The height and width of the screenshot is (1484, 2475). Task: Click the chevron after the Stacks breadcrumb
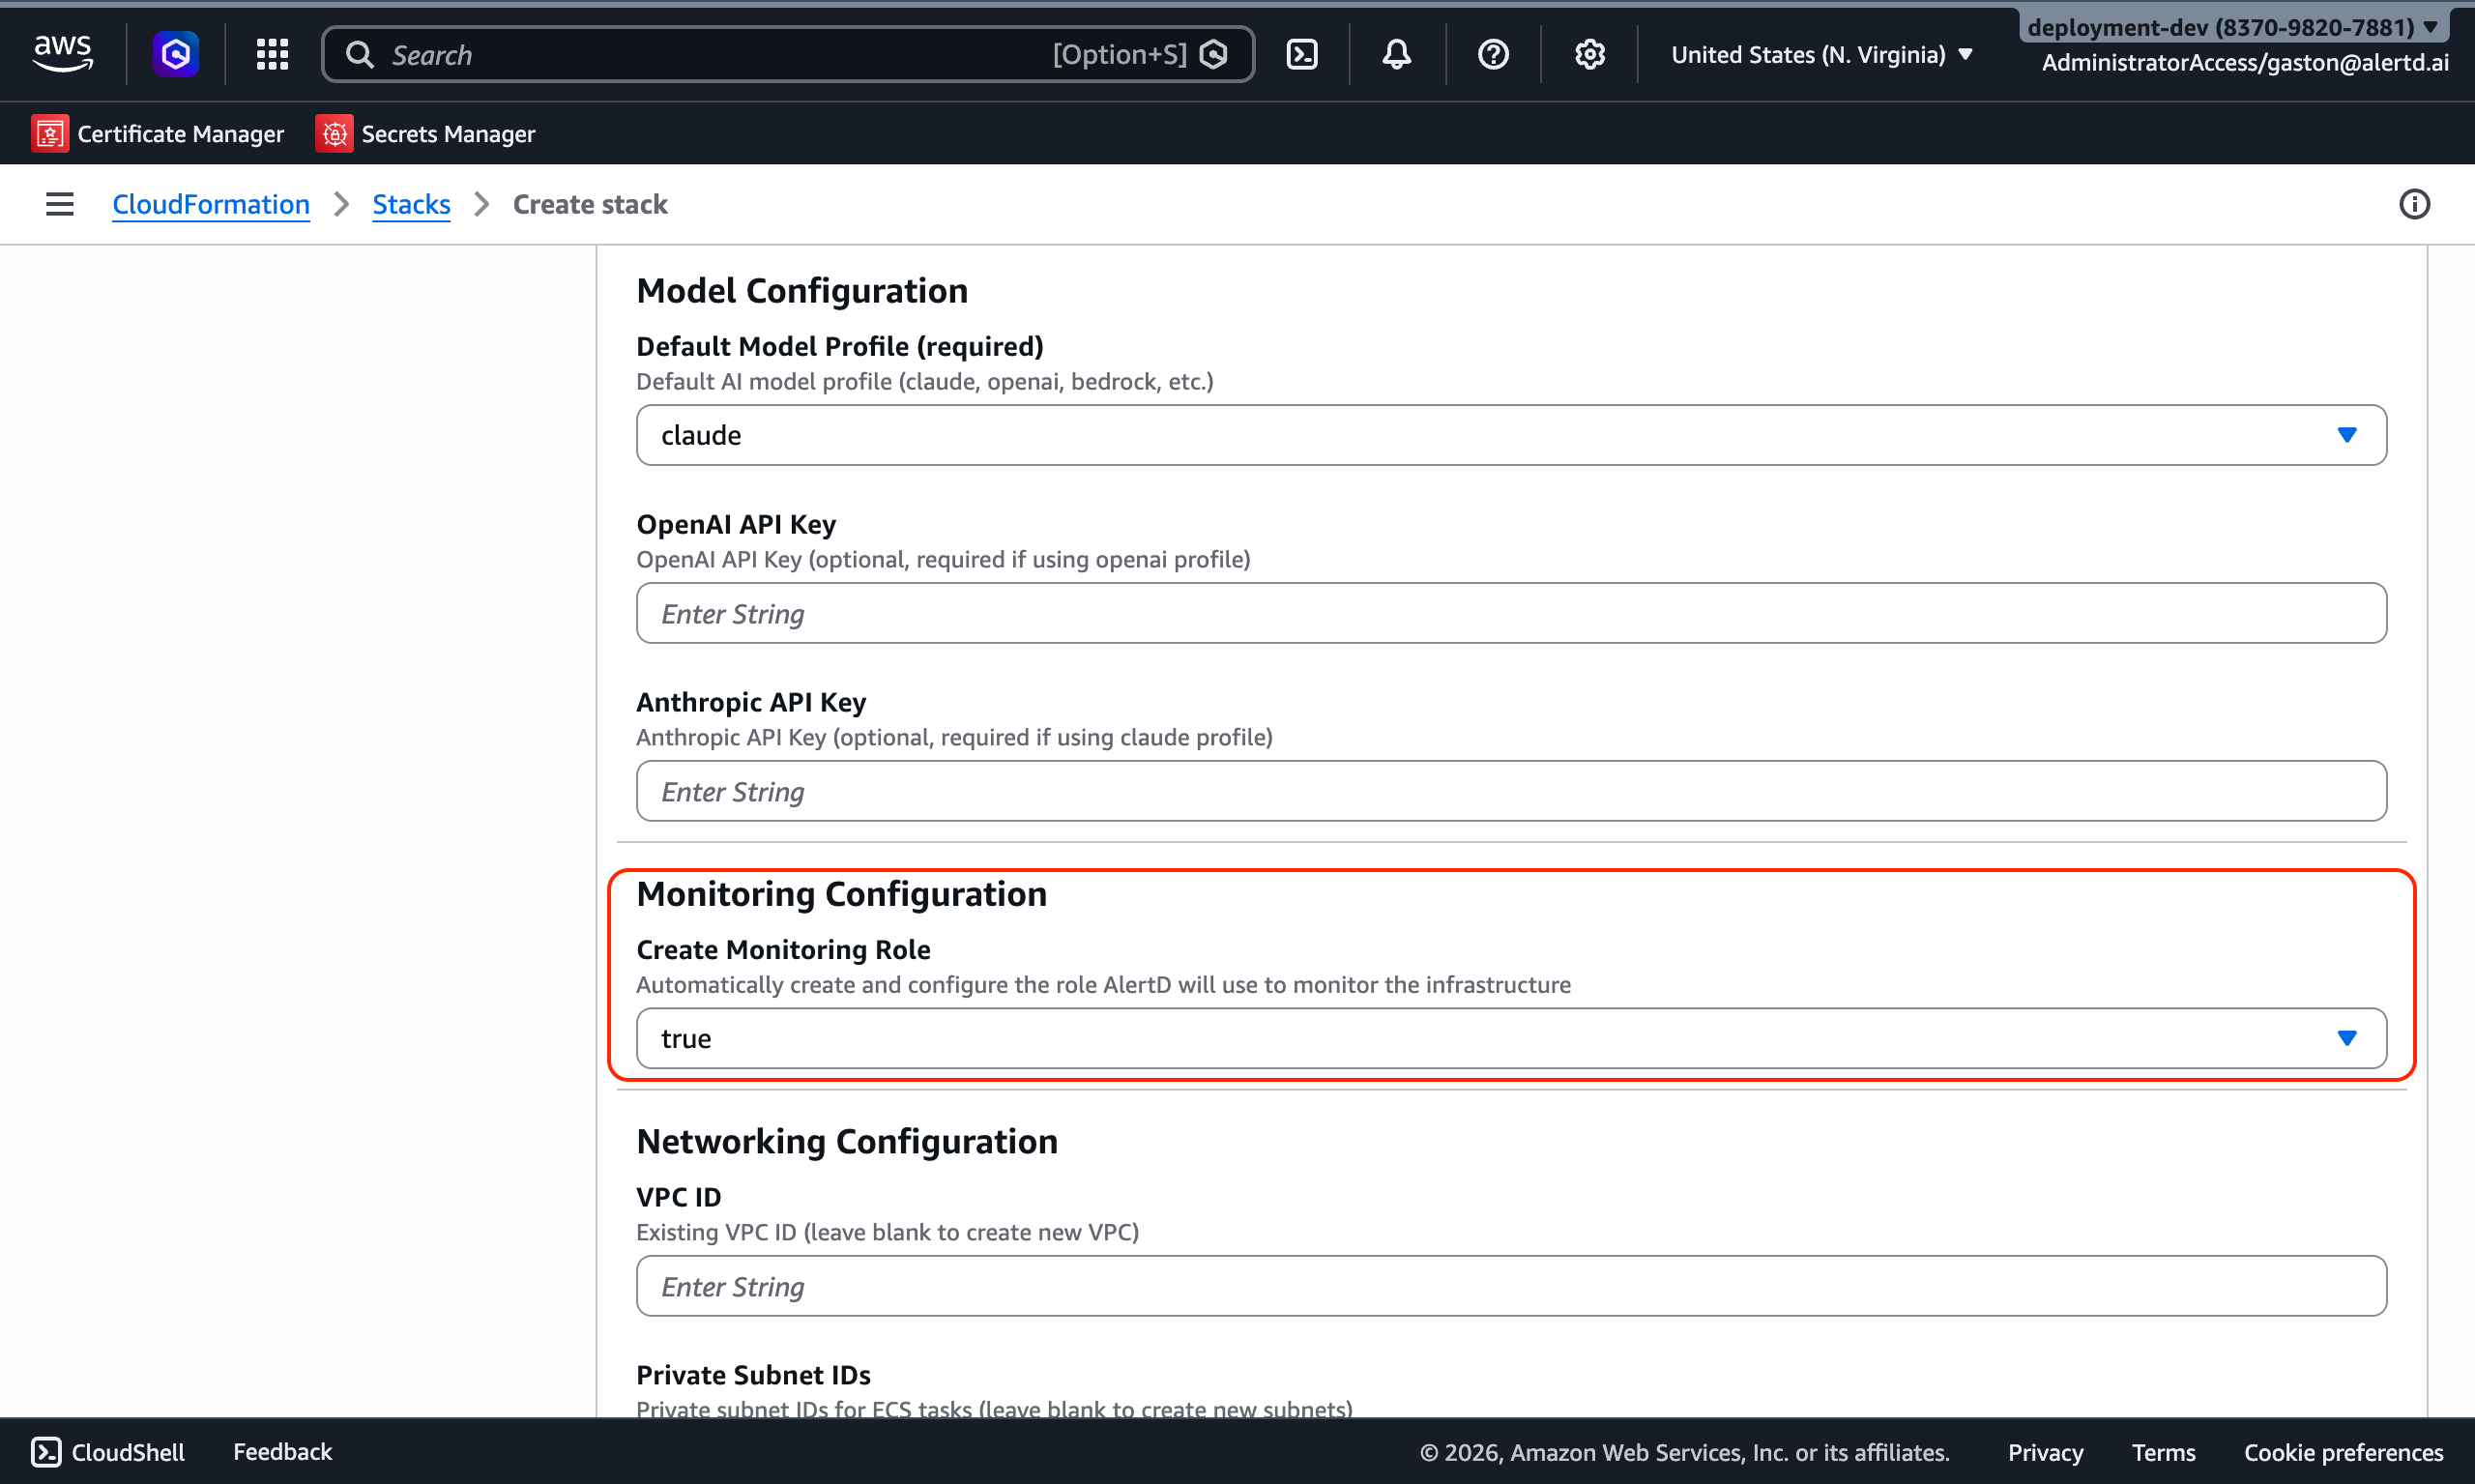tap(481, 204)
